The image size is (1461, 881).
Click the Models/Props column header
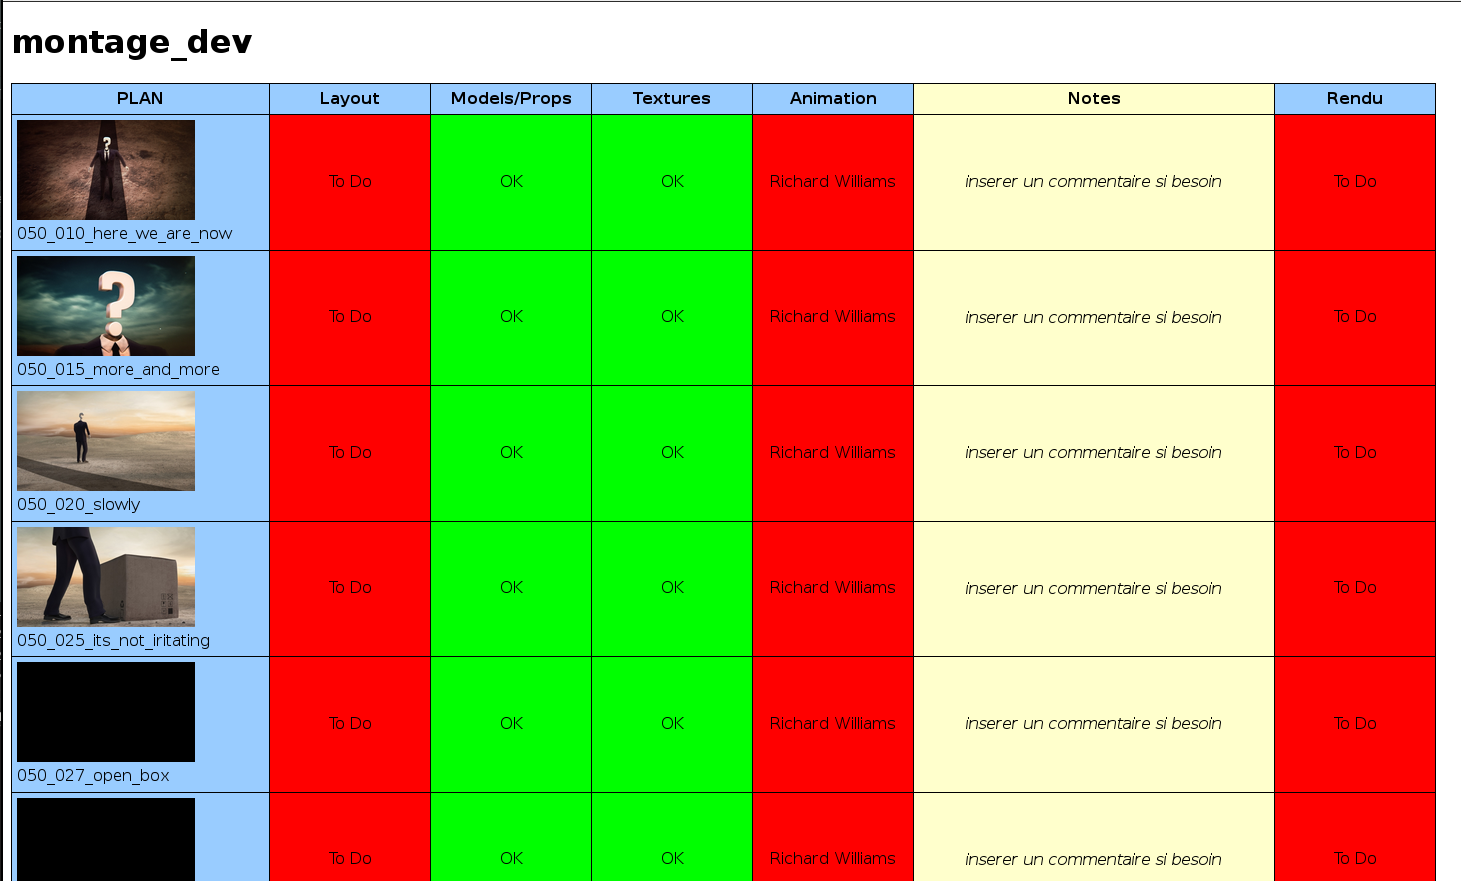[x=511, y=98]
